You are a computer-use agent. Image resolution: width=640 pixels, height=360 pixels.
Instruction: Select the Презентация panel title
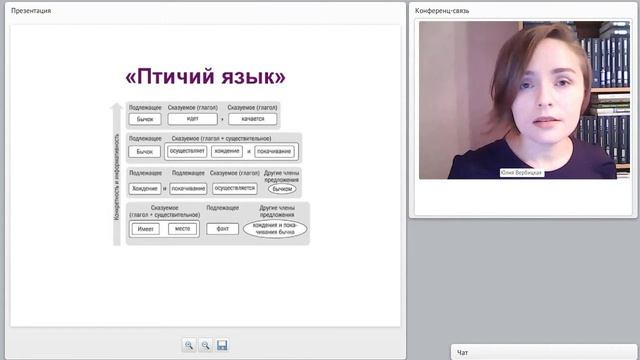tap(31, 11)
